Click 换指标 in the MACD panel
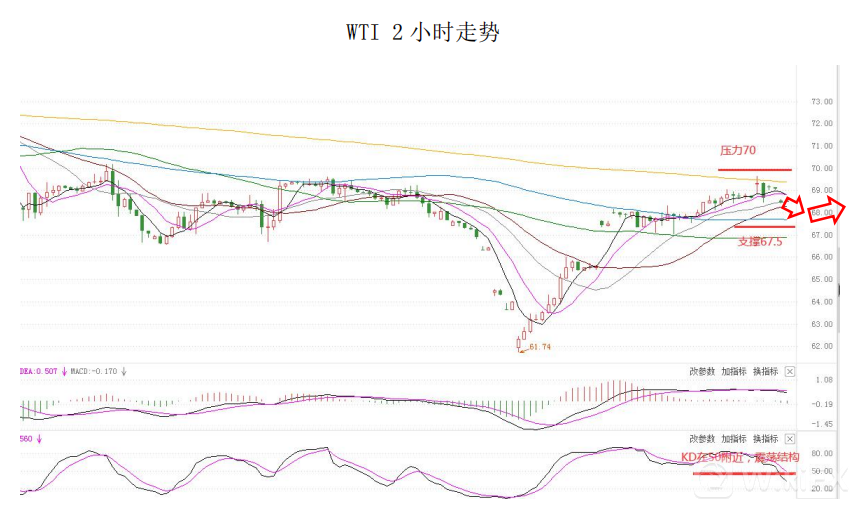Viewport: 859px width, 514px height. click(x=765, y=372)
